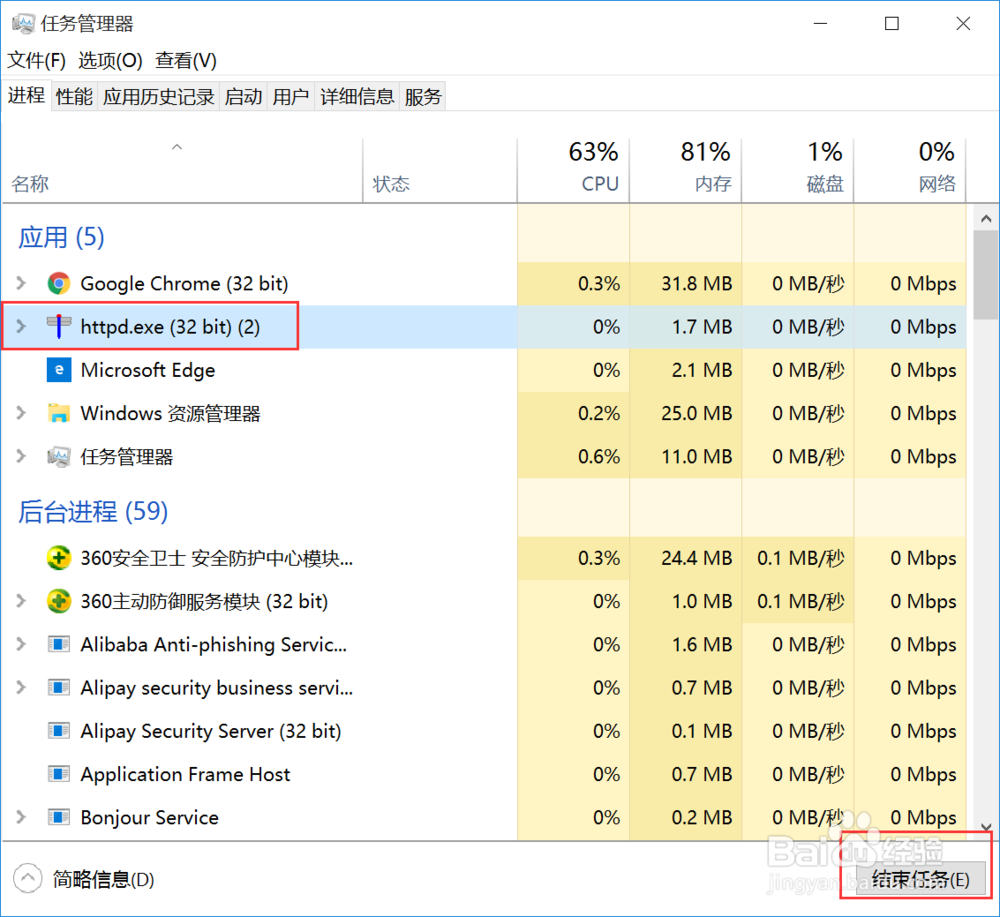Select the Alipay Security Server (32 bit) name

(210, 731)
